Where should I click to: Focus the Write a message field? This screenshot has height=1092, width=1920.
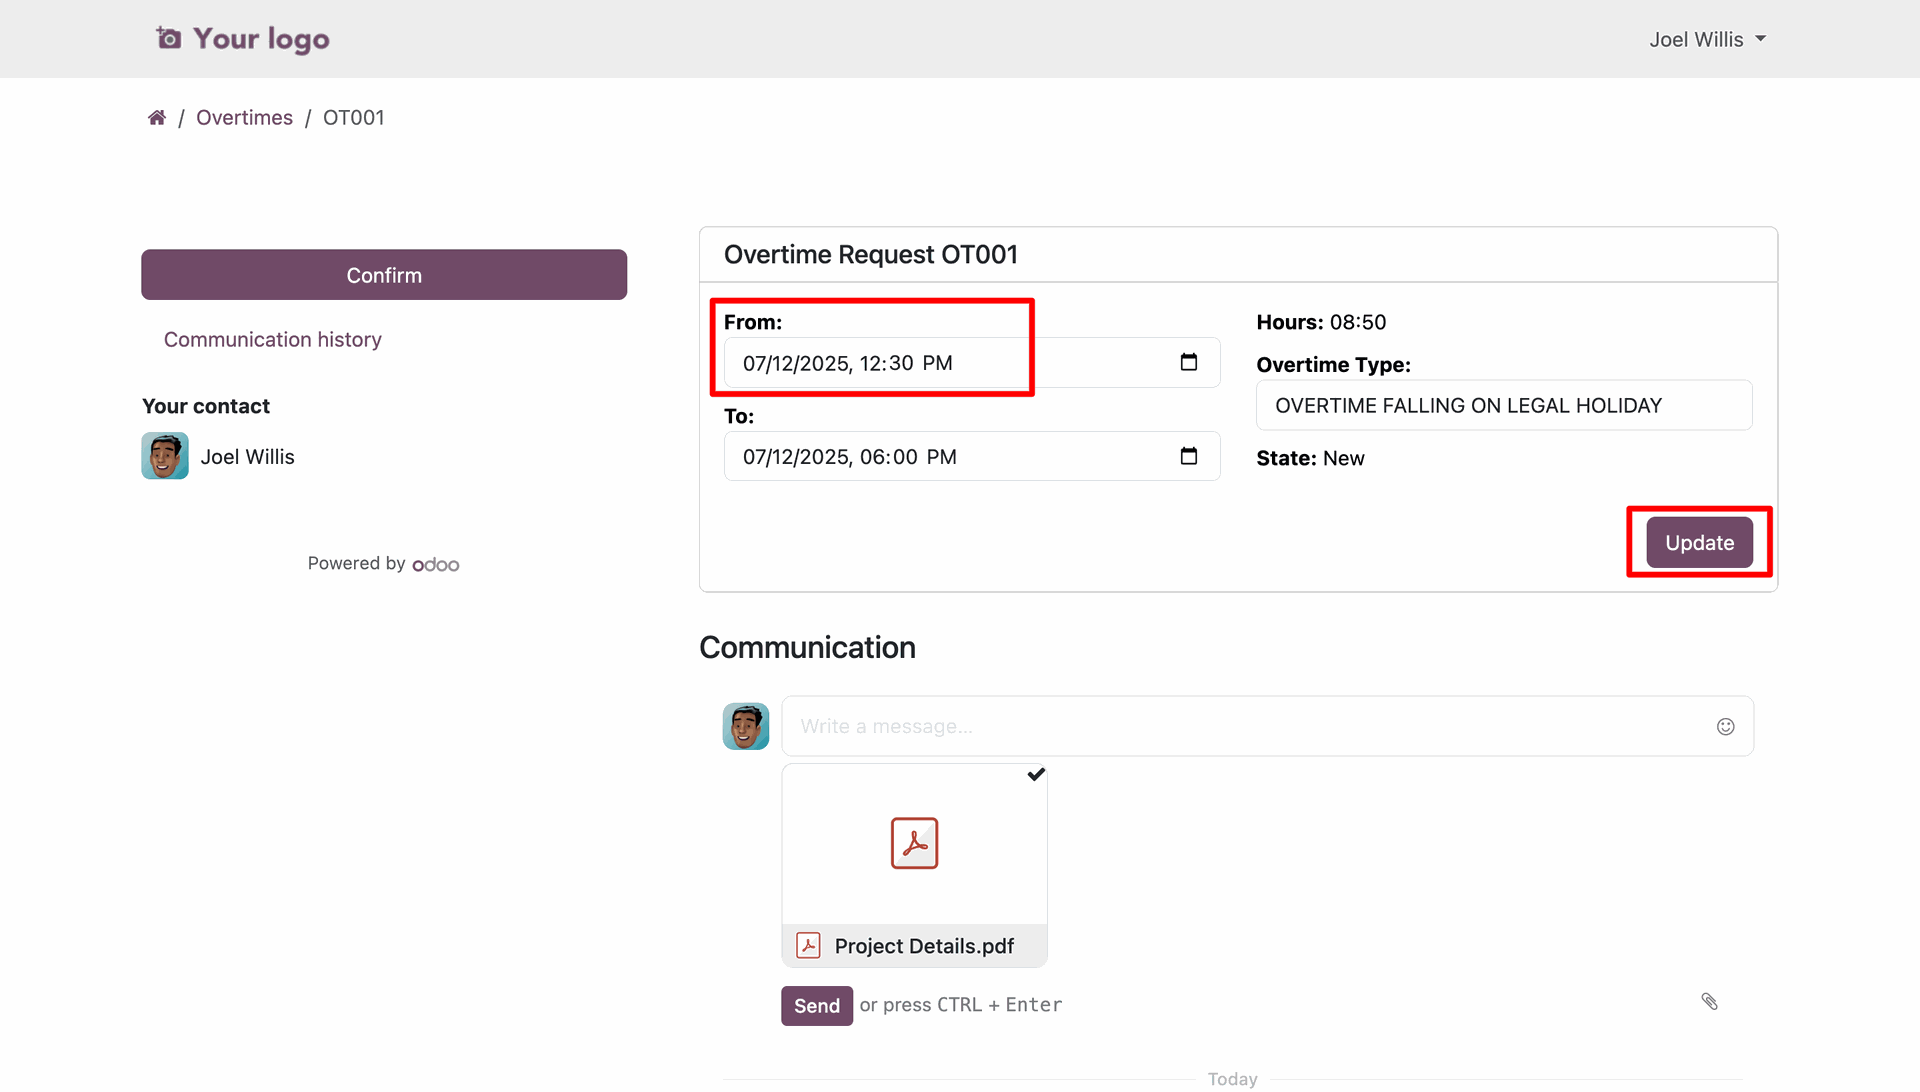pyautogui.click(x=1240, y=727)
